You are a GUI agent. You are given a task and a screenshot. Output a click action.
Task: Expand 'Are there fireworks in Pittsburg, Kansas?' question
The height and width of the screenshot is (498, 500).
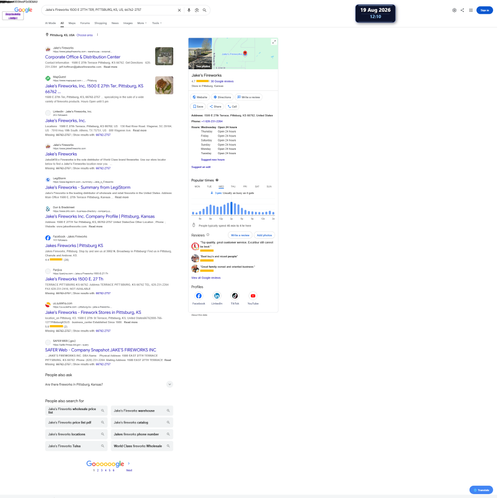click(x=109, y=384)
